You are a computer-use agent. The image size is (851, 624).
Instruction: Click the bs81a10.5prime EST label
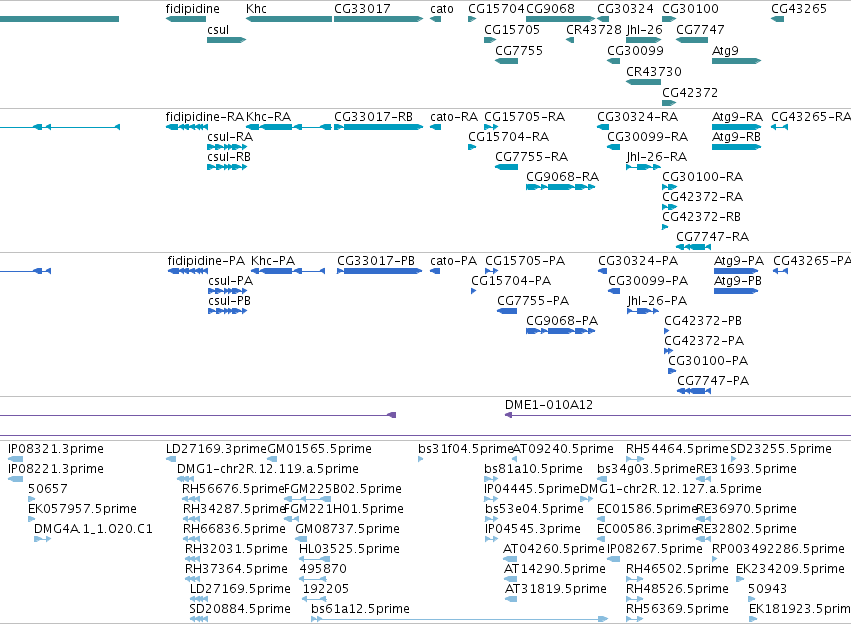[534, 469]
